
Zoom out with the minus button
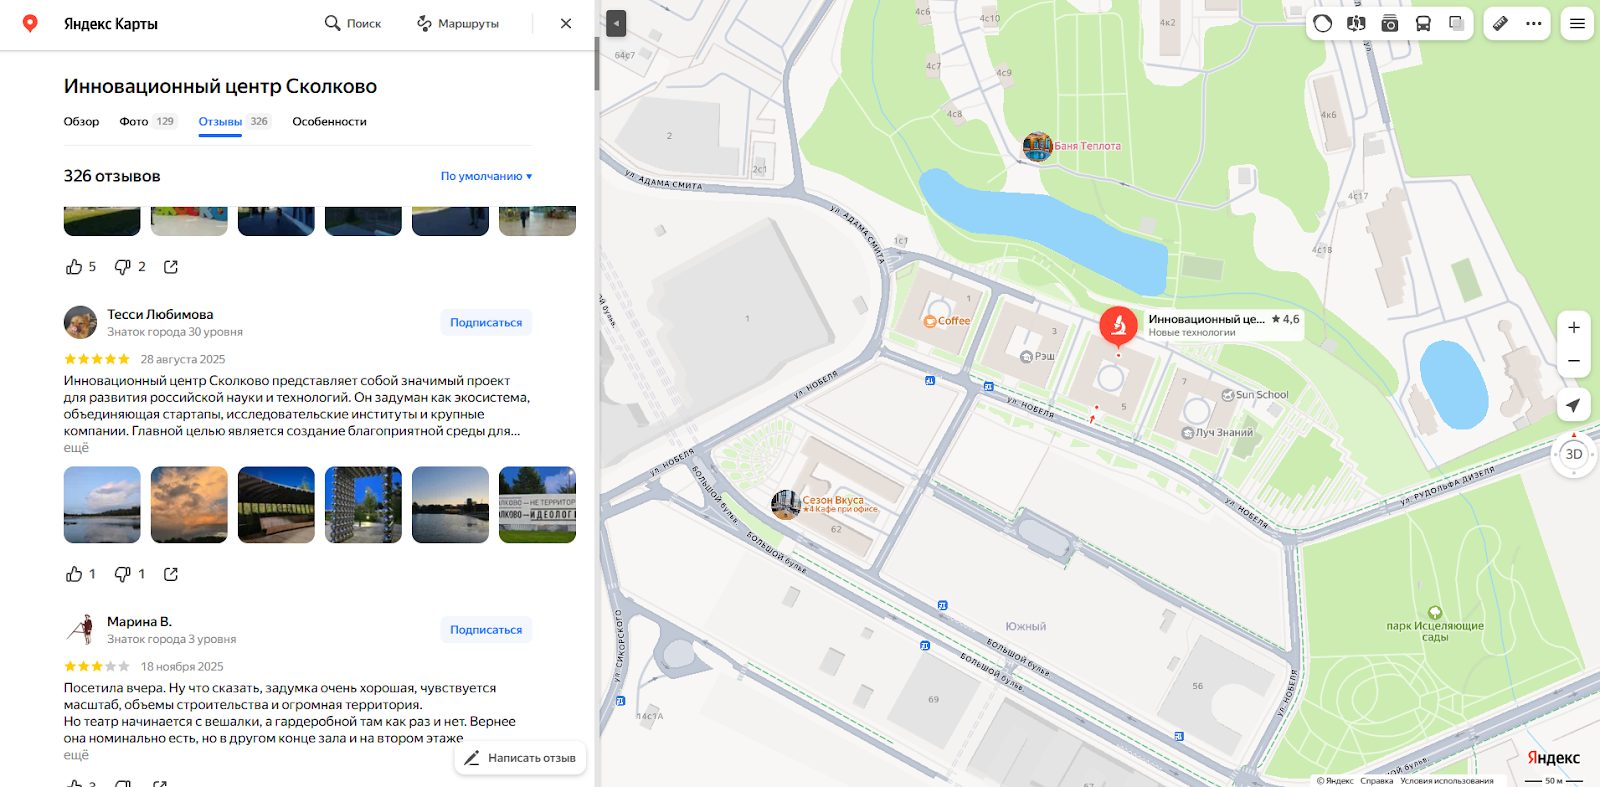point(1573,361)
